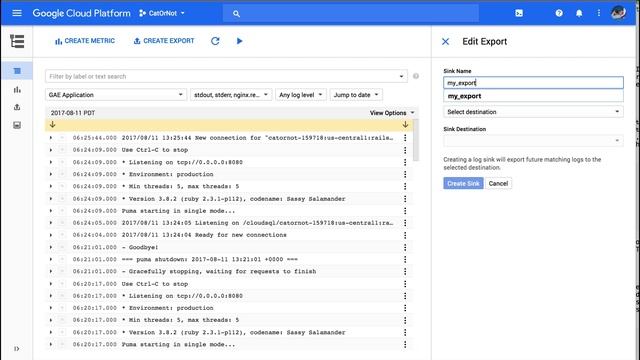Expand the 06:24:09 Puma starting log entry

tap(51, 211)
